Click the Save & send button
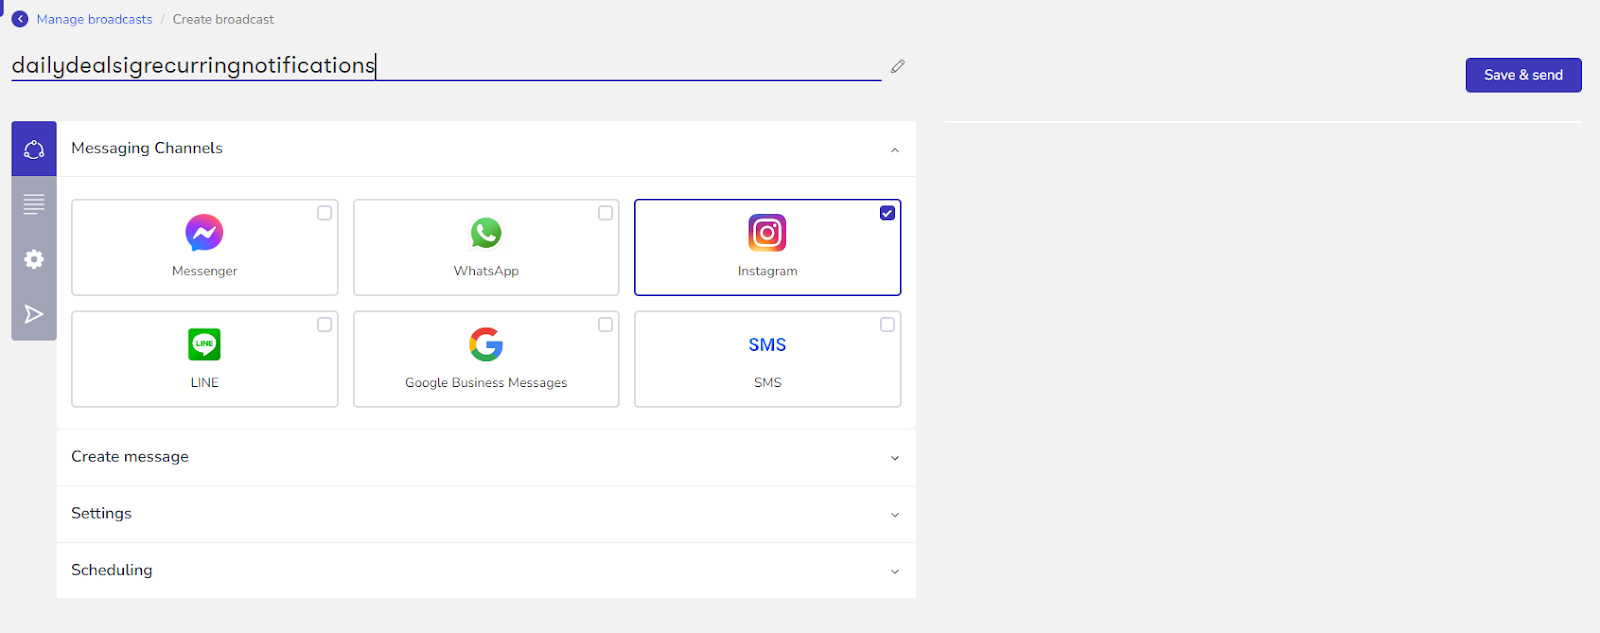Viewport: 1600px width, 633px height. pos(1523,75)
